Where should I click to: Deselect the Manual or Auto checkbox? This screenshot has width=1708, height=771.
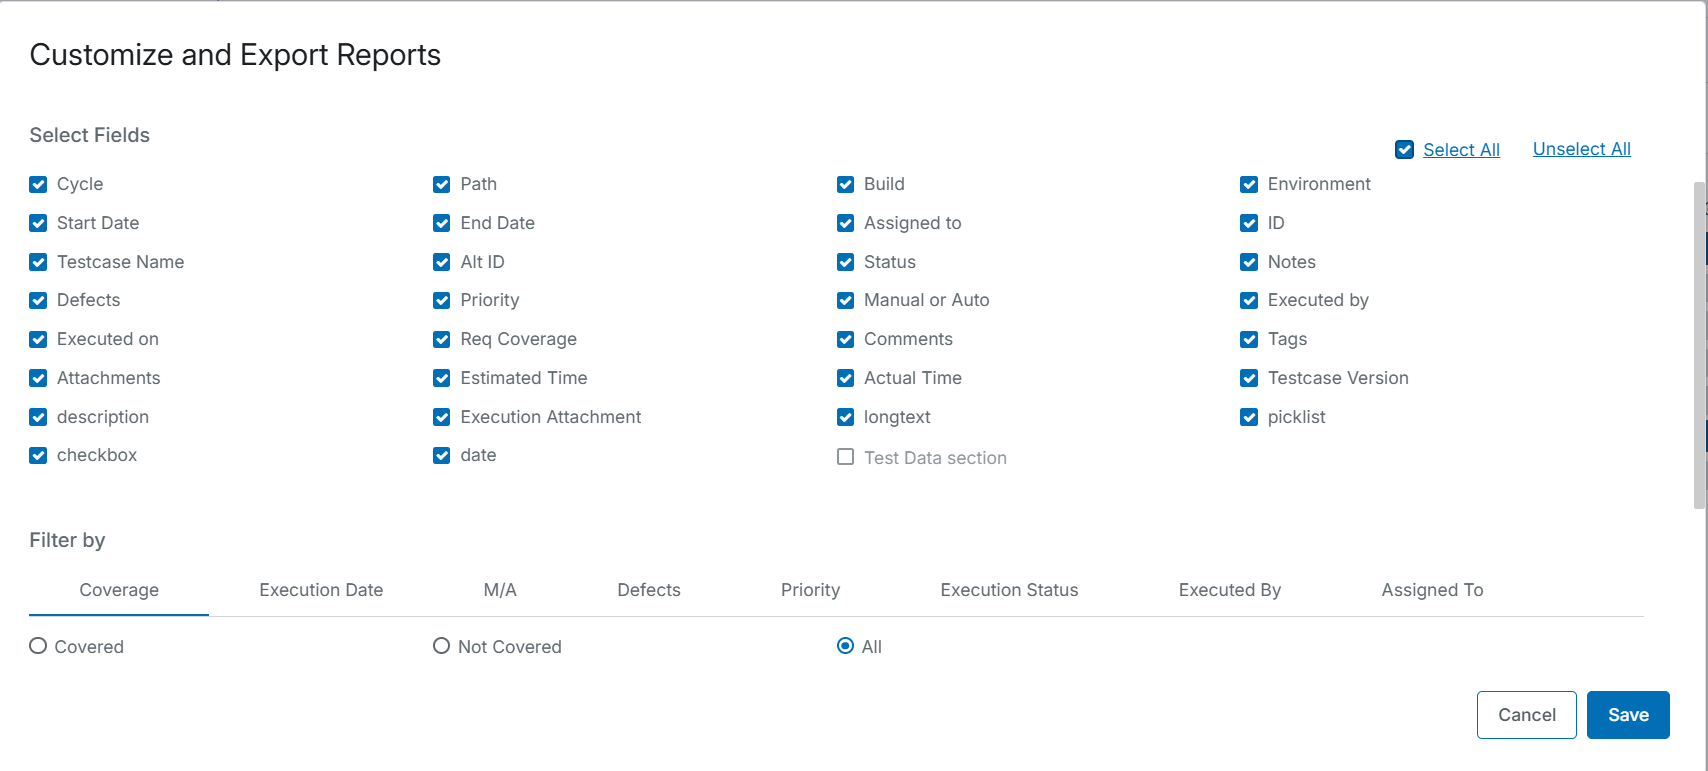(845, 300)
